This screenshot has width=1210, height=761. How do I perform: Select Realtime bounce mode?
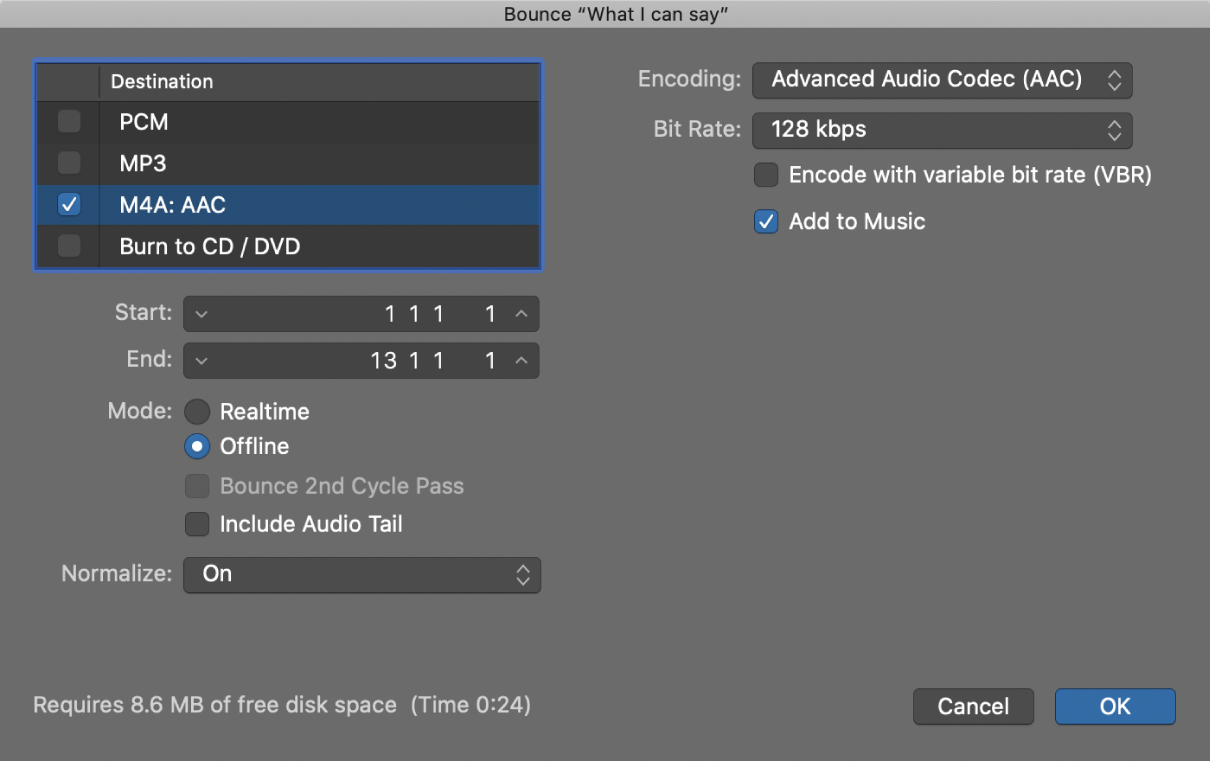(197, 412)
